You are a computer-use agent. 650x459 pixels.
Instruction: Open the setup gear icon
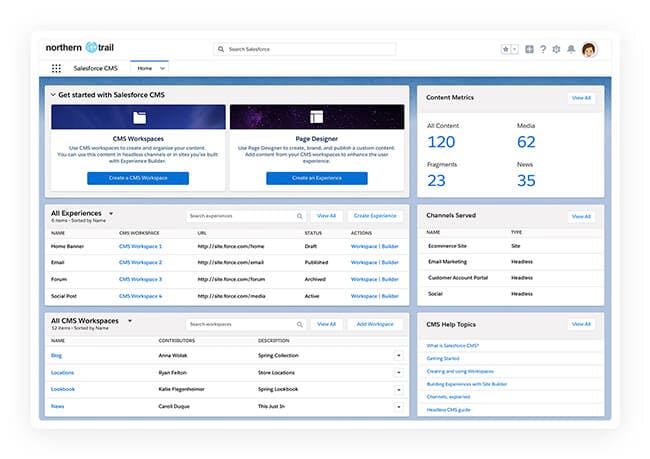click(556, 49)
